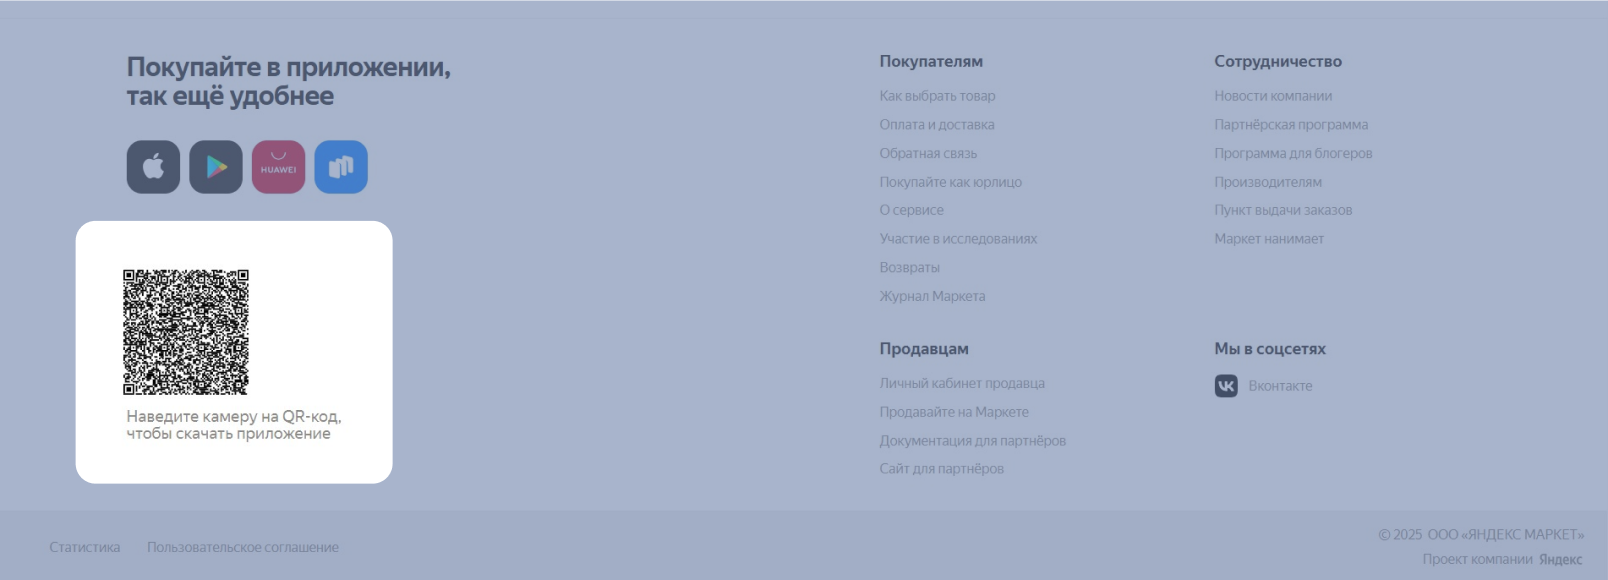The image size is (1608, 580).
Task: Open 'Партнёрская программа' link
Action: click(x=1291, y=125)
